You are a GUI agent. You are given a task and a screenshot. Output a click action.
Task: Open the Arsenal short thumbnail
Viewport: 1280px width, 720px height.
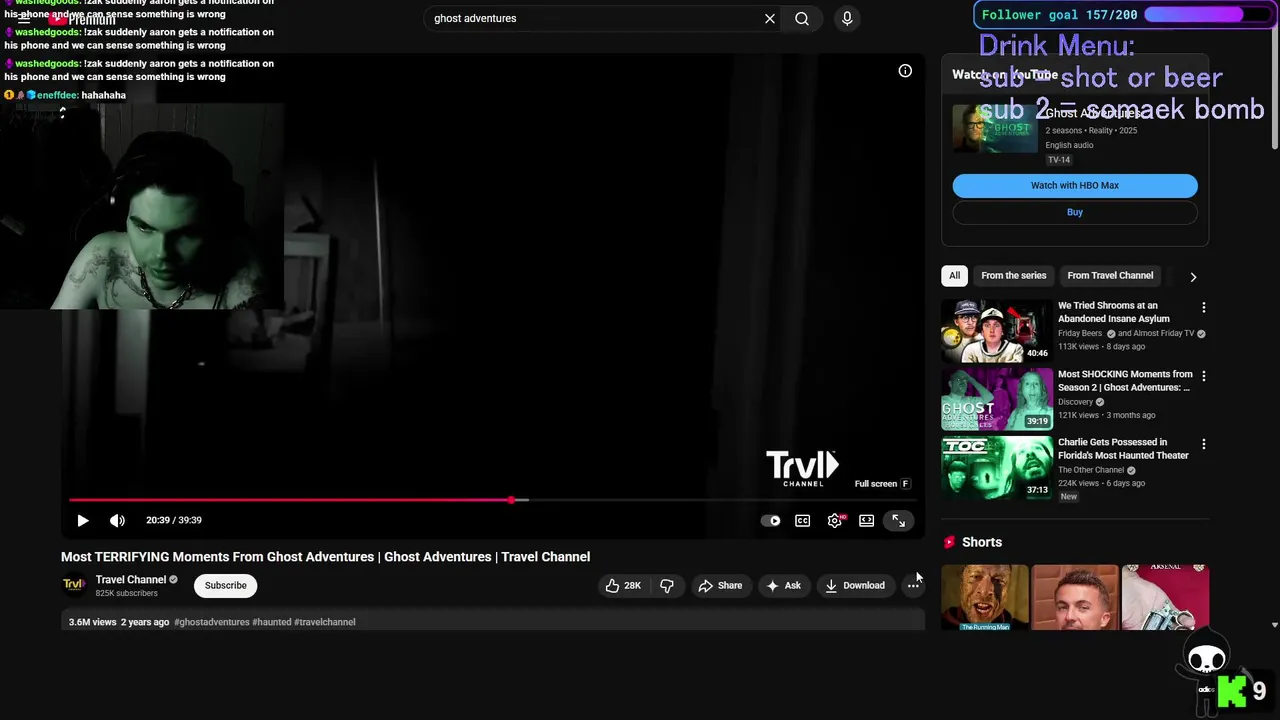[1165, 598]
